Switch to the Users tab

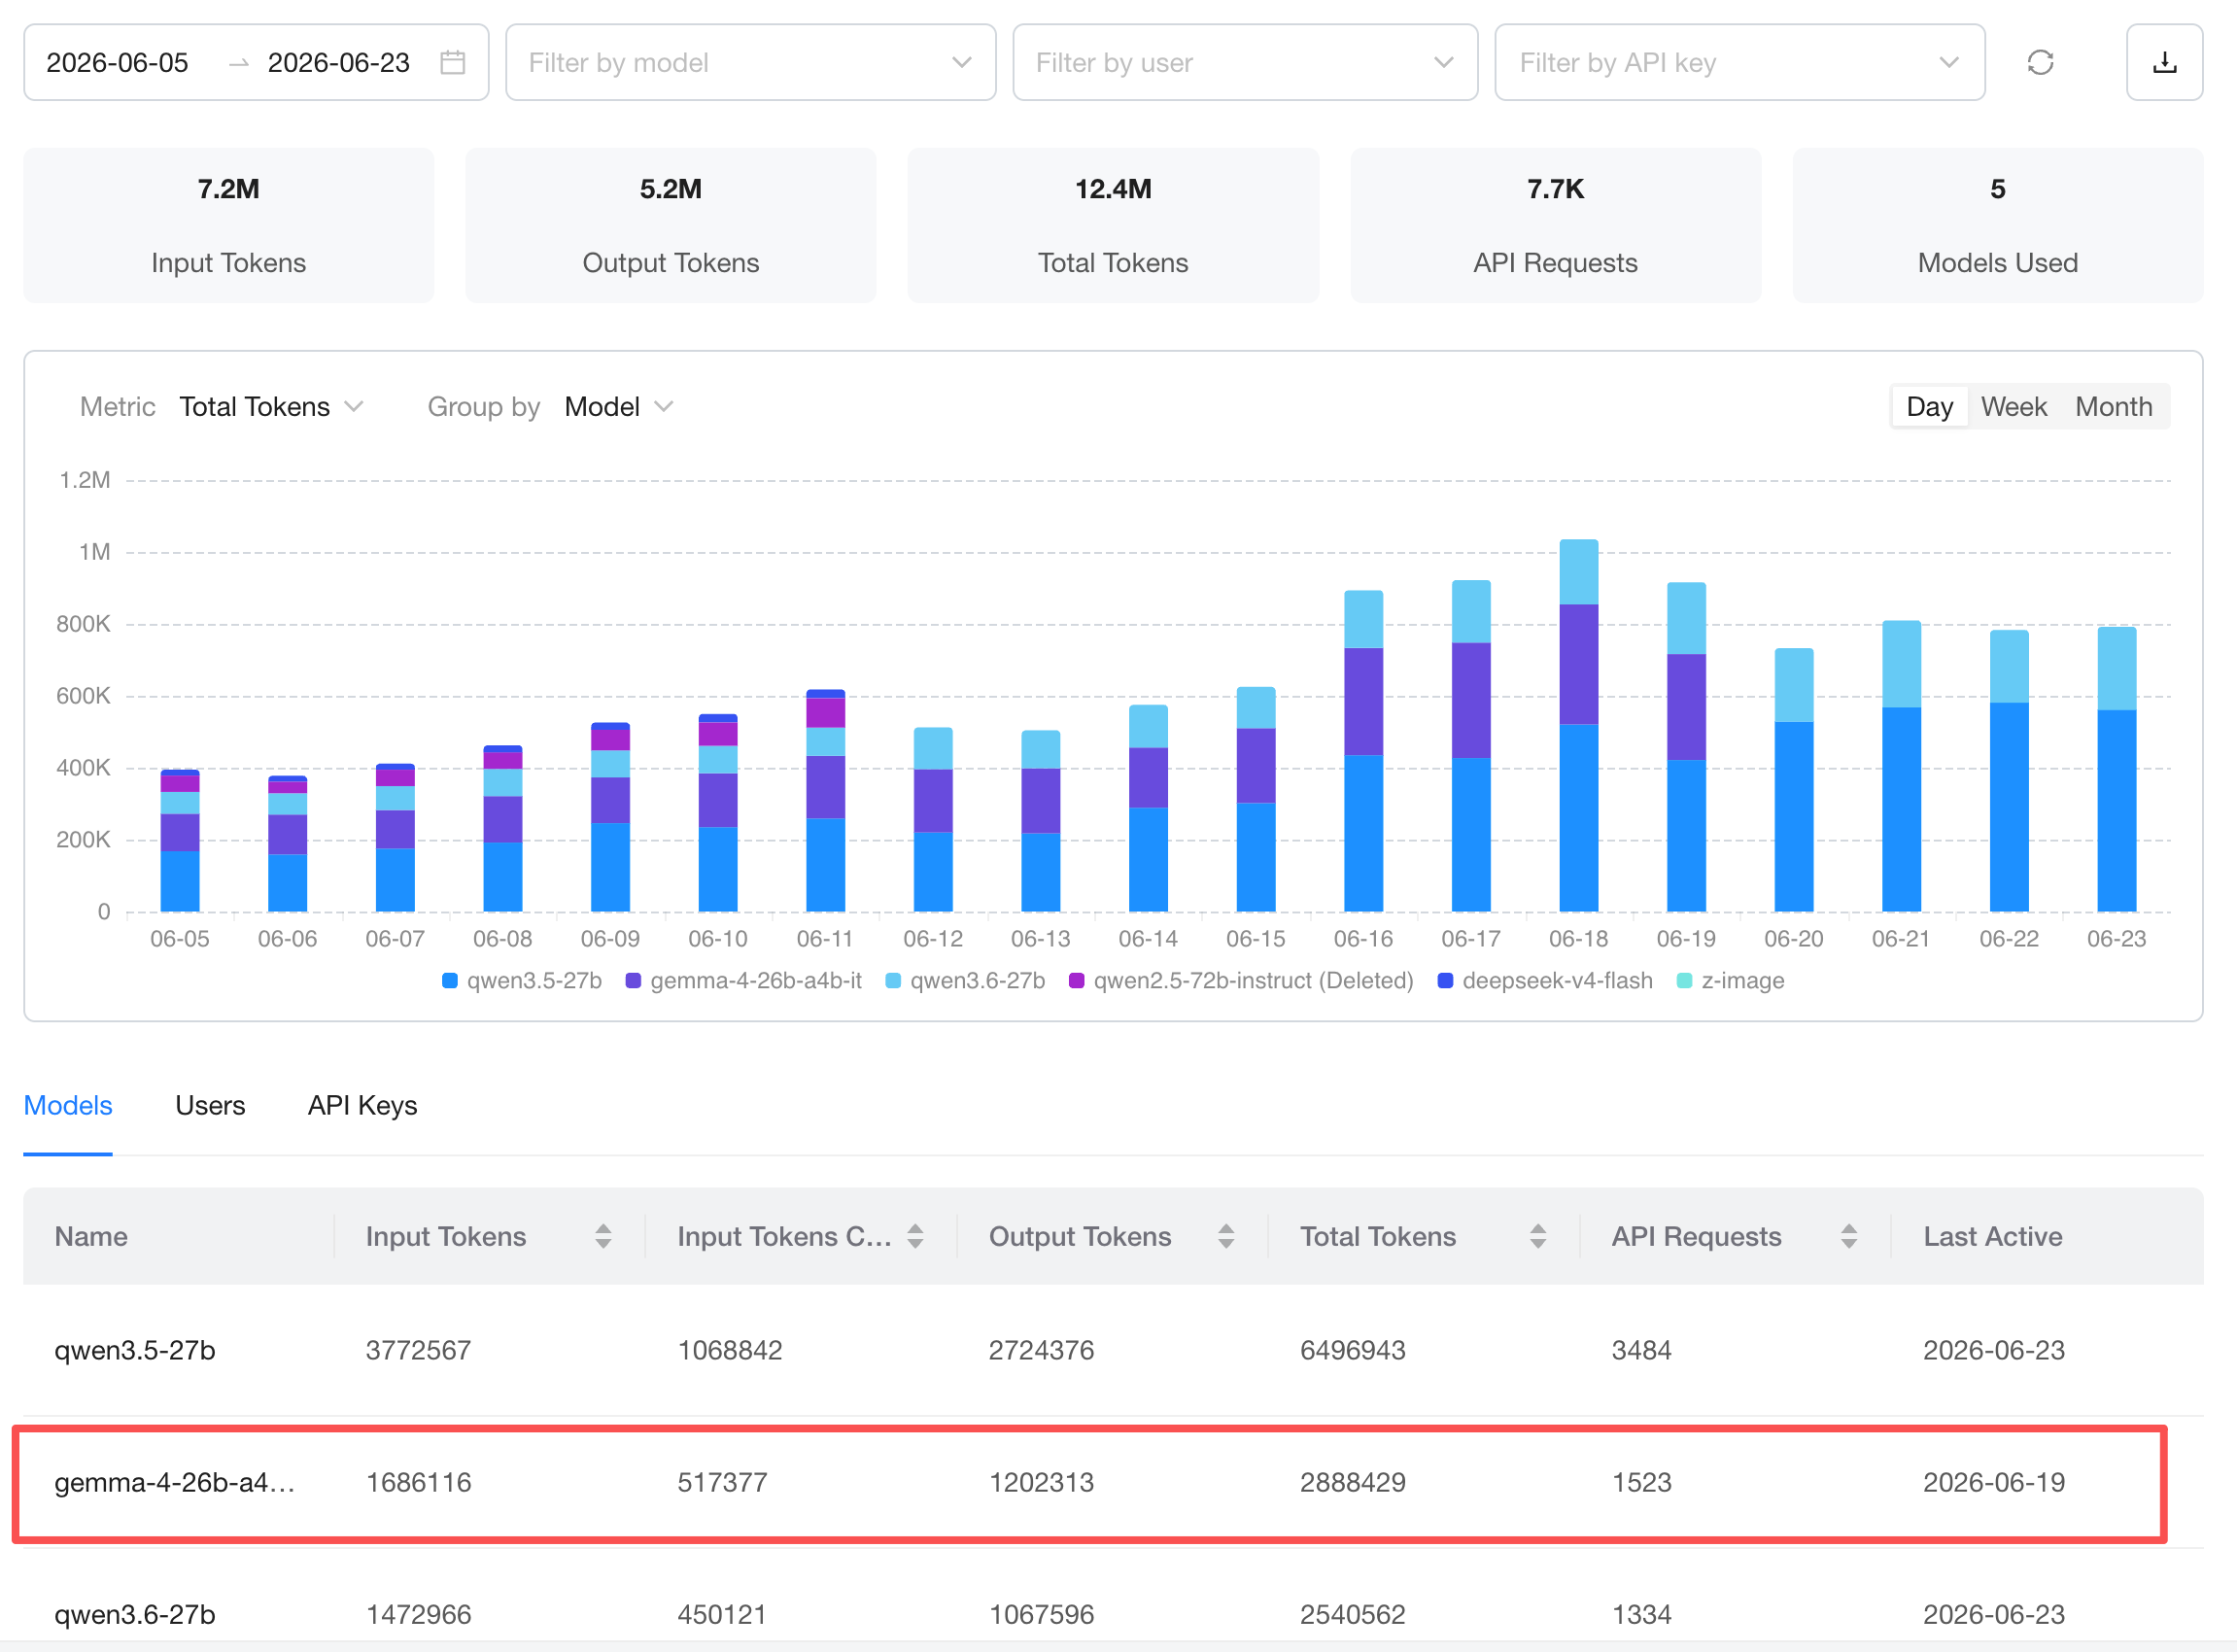point(210,1106)
